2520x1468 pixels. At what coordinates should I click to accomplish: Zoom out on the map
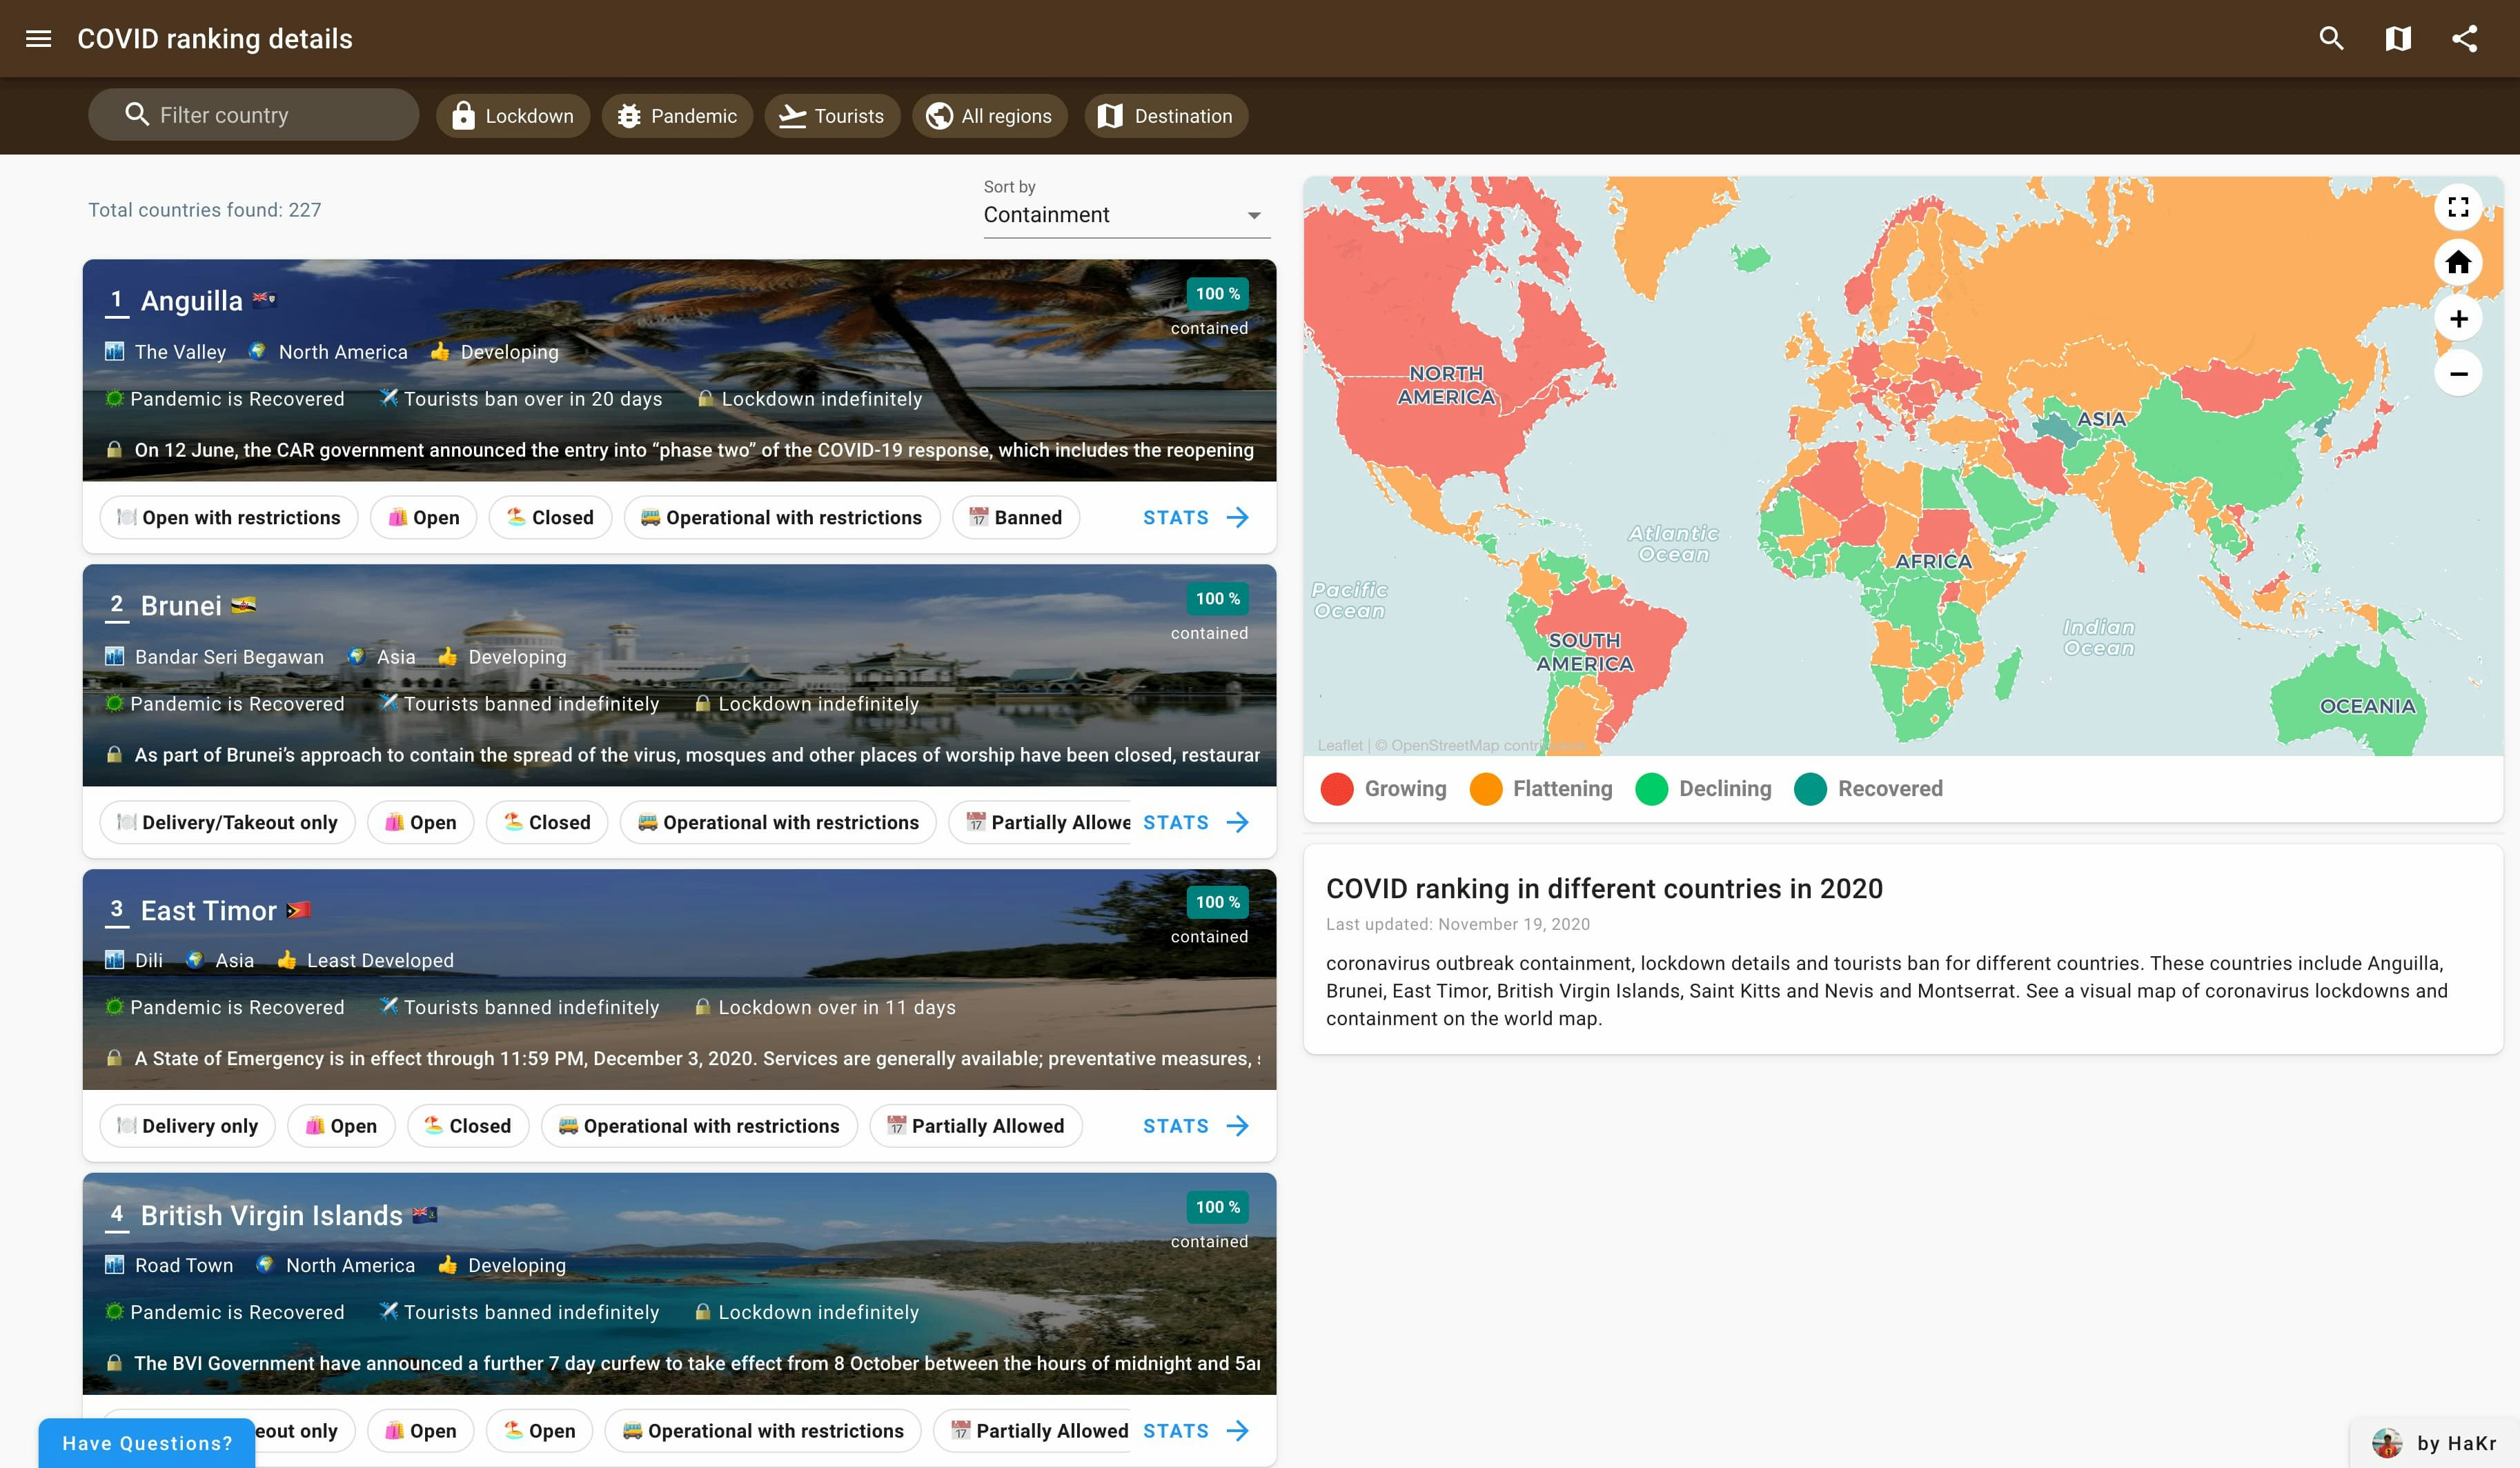(x=2458, y=374)
